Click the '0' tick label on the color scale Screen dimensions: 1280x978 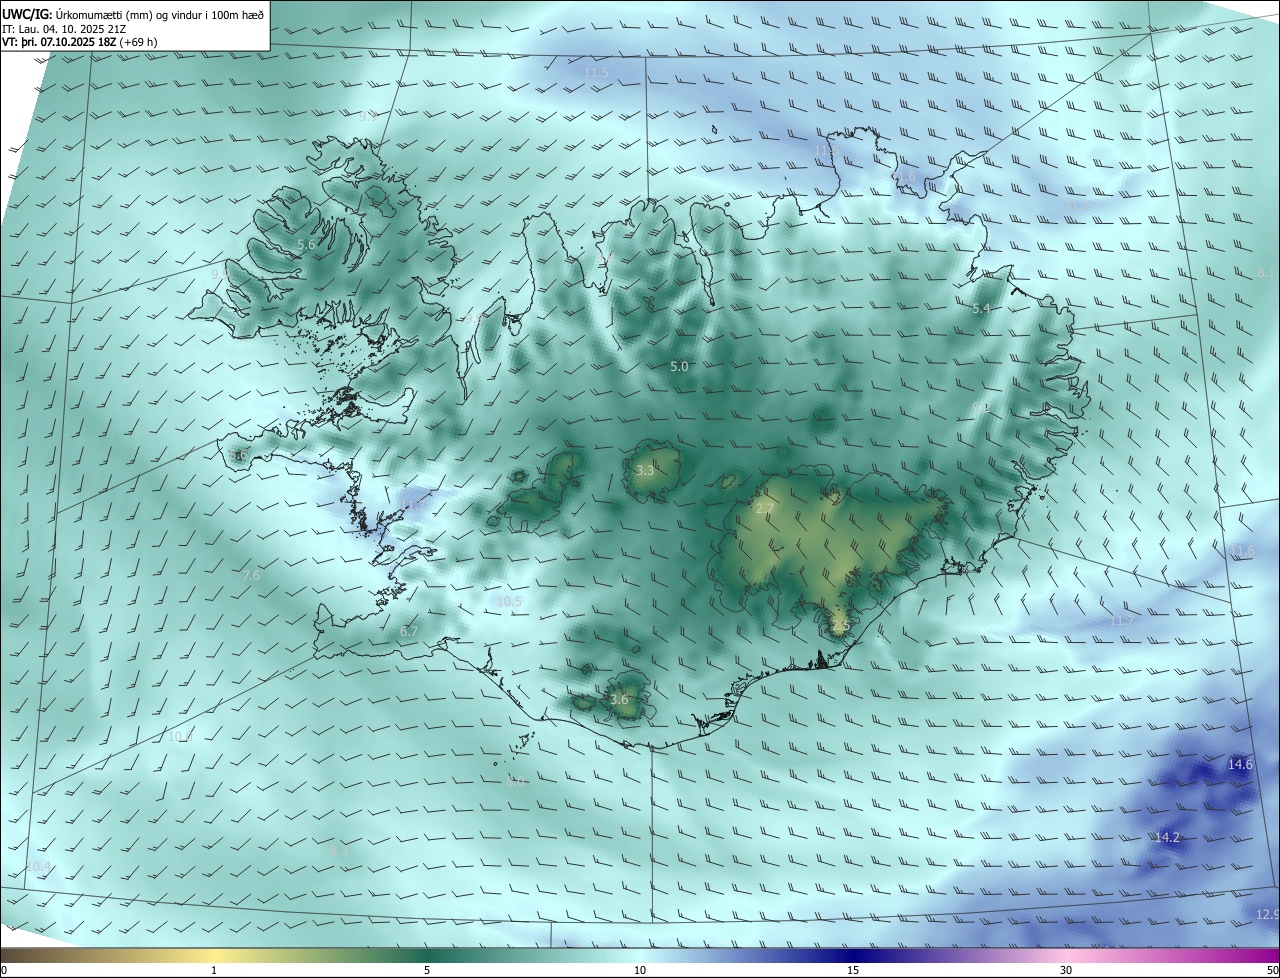pos(4,971)
